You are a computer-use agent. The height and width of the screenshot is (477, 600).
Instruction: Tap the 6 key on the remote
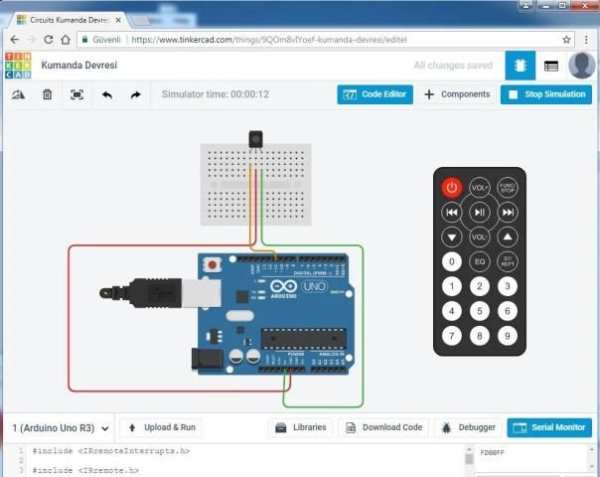pyautogui.click(x=507, y=311)
